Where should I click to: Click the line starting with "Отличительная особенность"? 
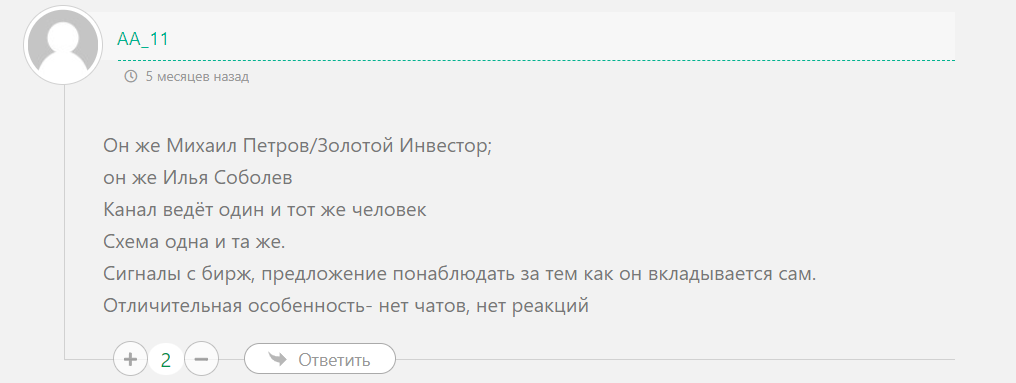346,306
